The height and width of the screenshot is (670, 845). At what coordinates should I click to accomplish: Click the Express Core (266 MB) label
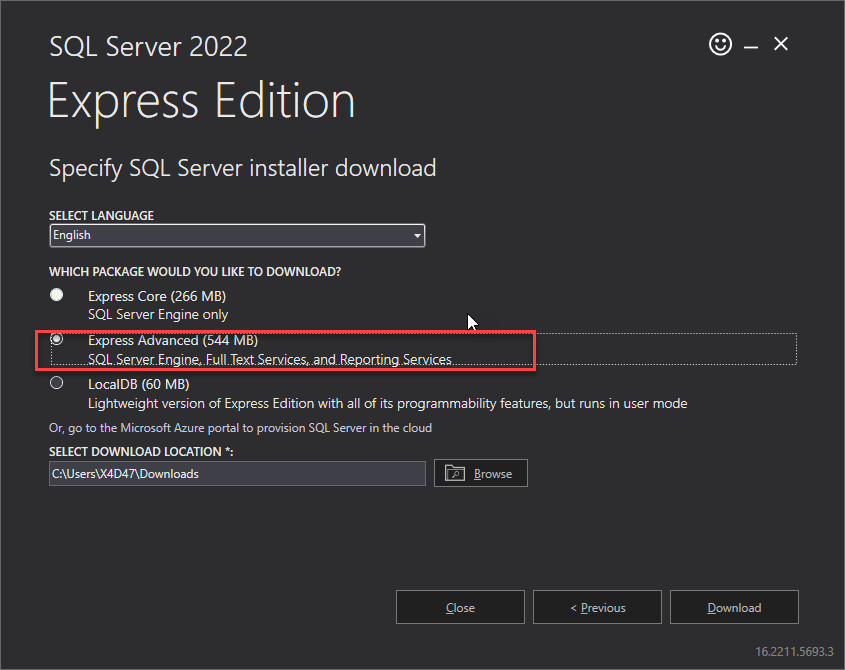click(157, 296)
